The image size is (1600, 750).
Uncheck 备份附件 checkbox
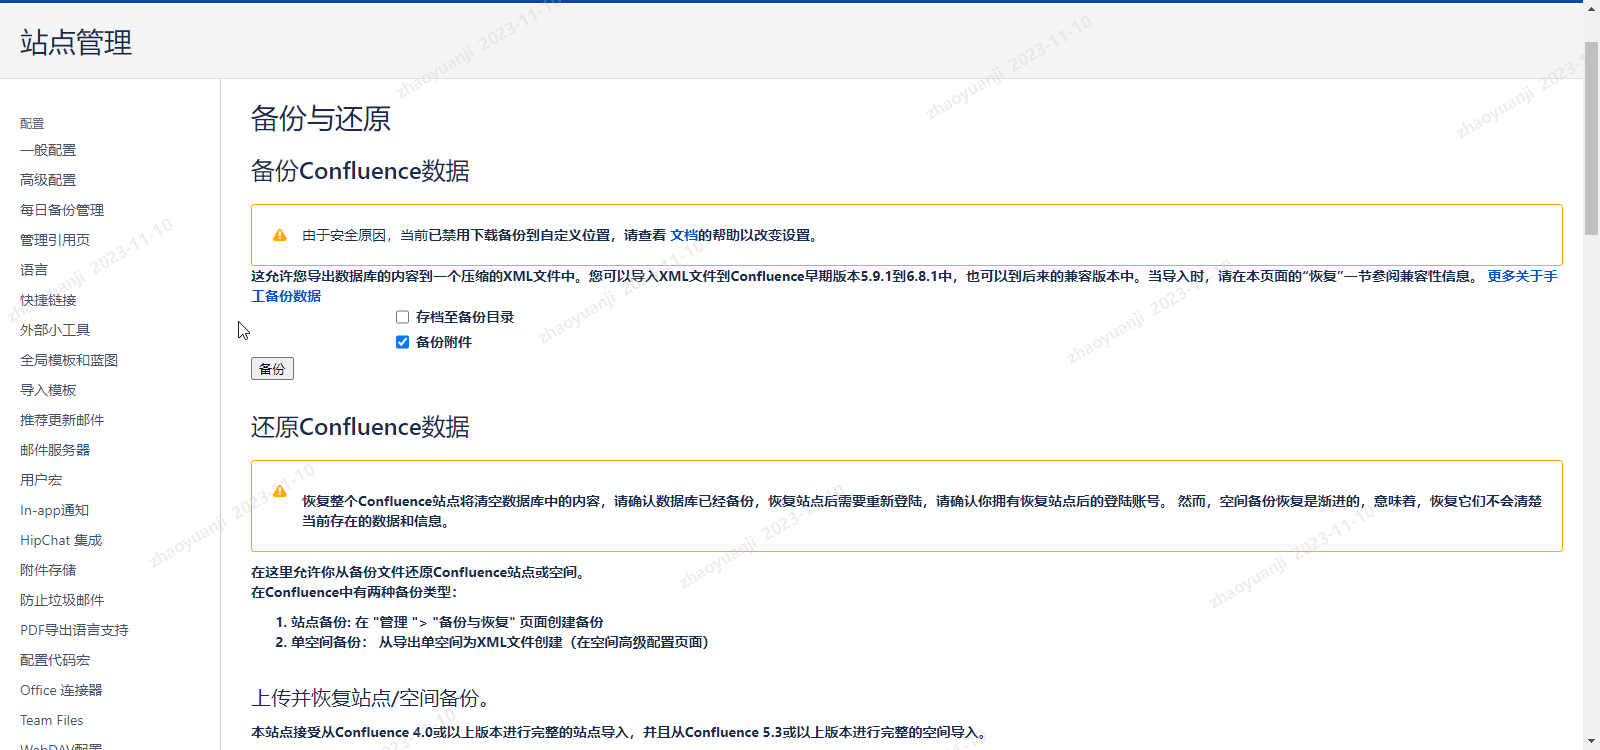click(x=402, y=342)
